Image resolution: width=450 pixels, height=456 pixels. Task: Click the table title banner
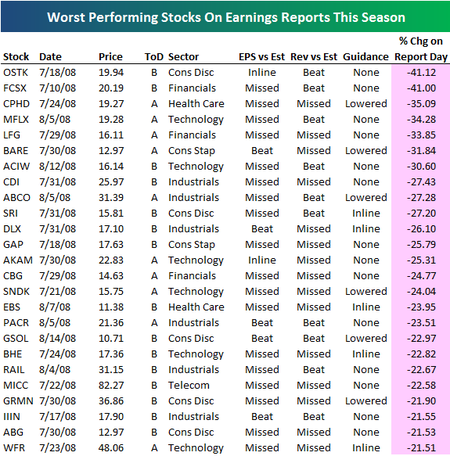225,16
